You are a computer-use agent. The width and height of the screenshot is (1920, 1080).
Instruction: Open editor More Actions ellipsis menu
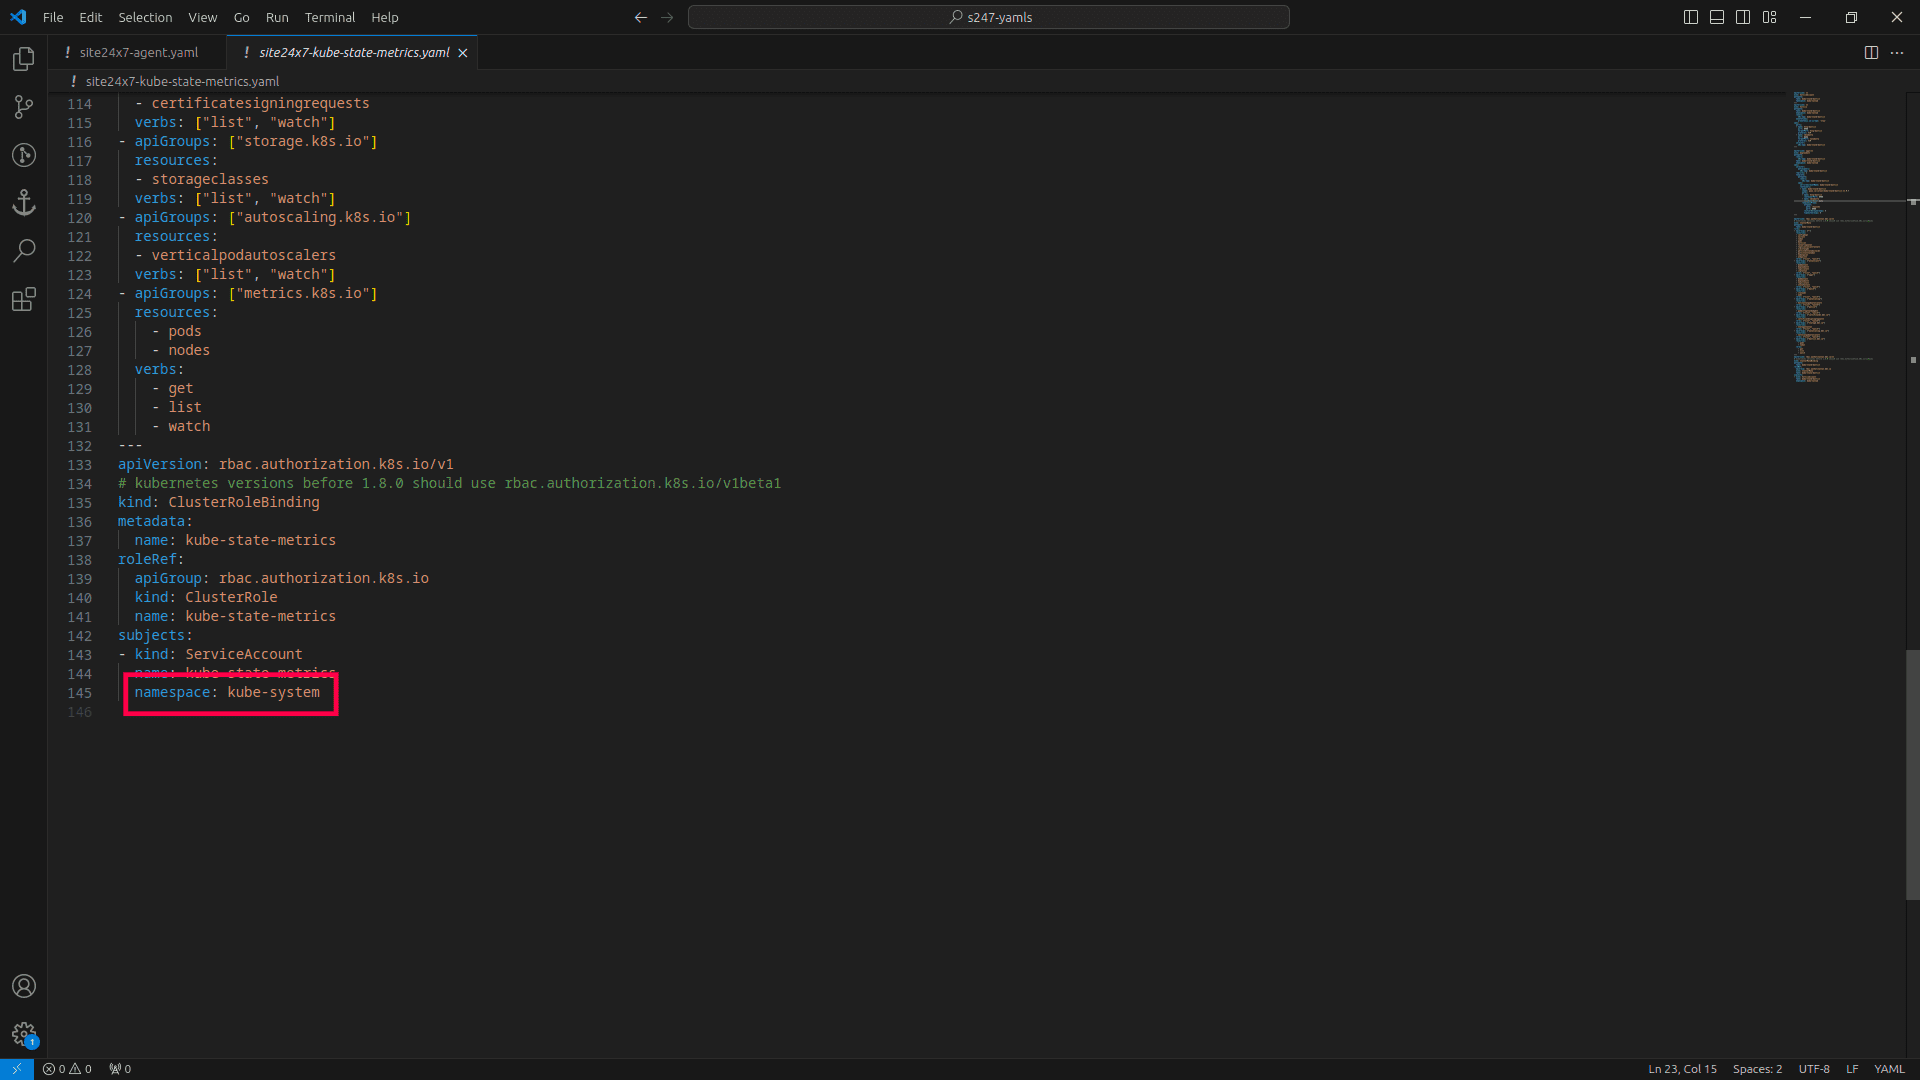pyautogui.click(x=1897, y=53)
